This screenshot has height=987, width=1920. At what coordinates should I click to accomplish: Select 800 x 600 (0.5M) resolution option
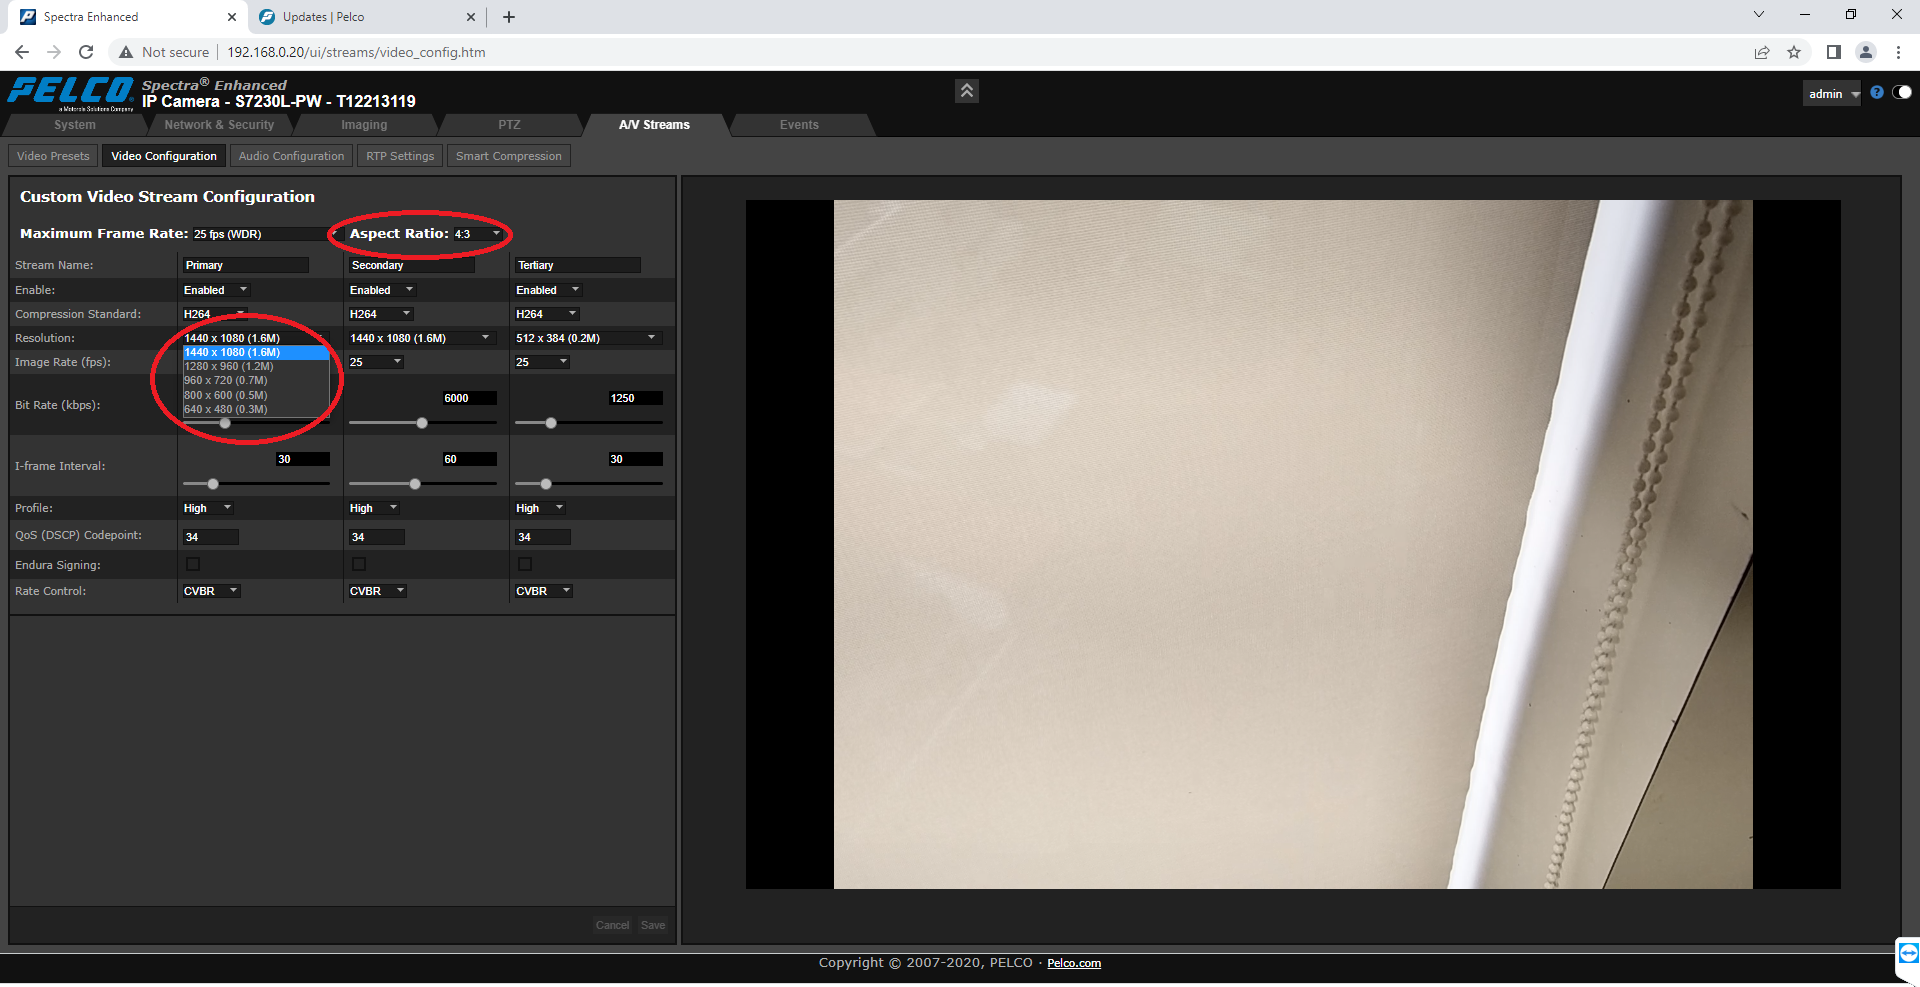pyautogui.click(x=256, y=395)
